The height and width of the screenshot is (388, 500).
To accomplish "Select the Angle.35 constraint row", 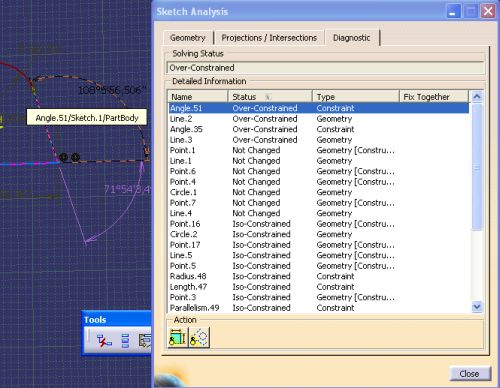I will click(318, 129).
